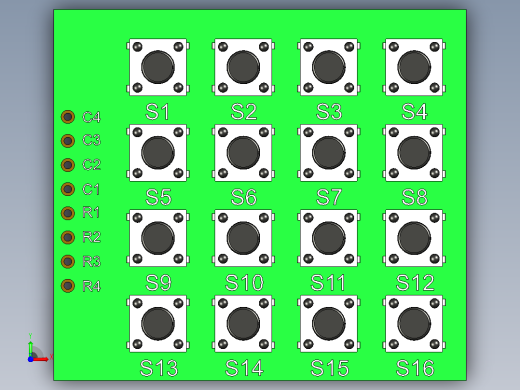This screenshot has height=390, width=520.
Task: Select the push button above label S6
Action: pyautogui.click(x=243, y=153)
